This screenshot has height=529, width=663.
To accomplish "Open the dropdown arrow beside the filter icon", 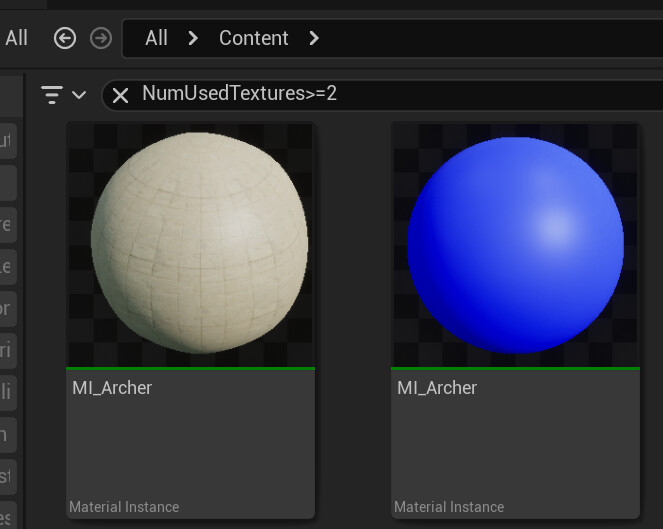I will point(79,95).
